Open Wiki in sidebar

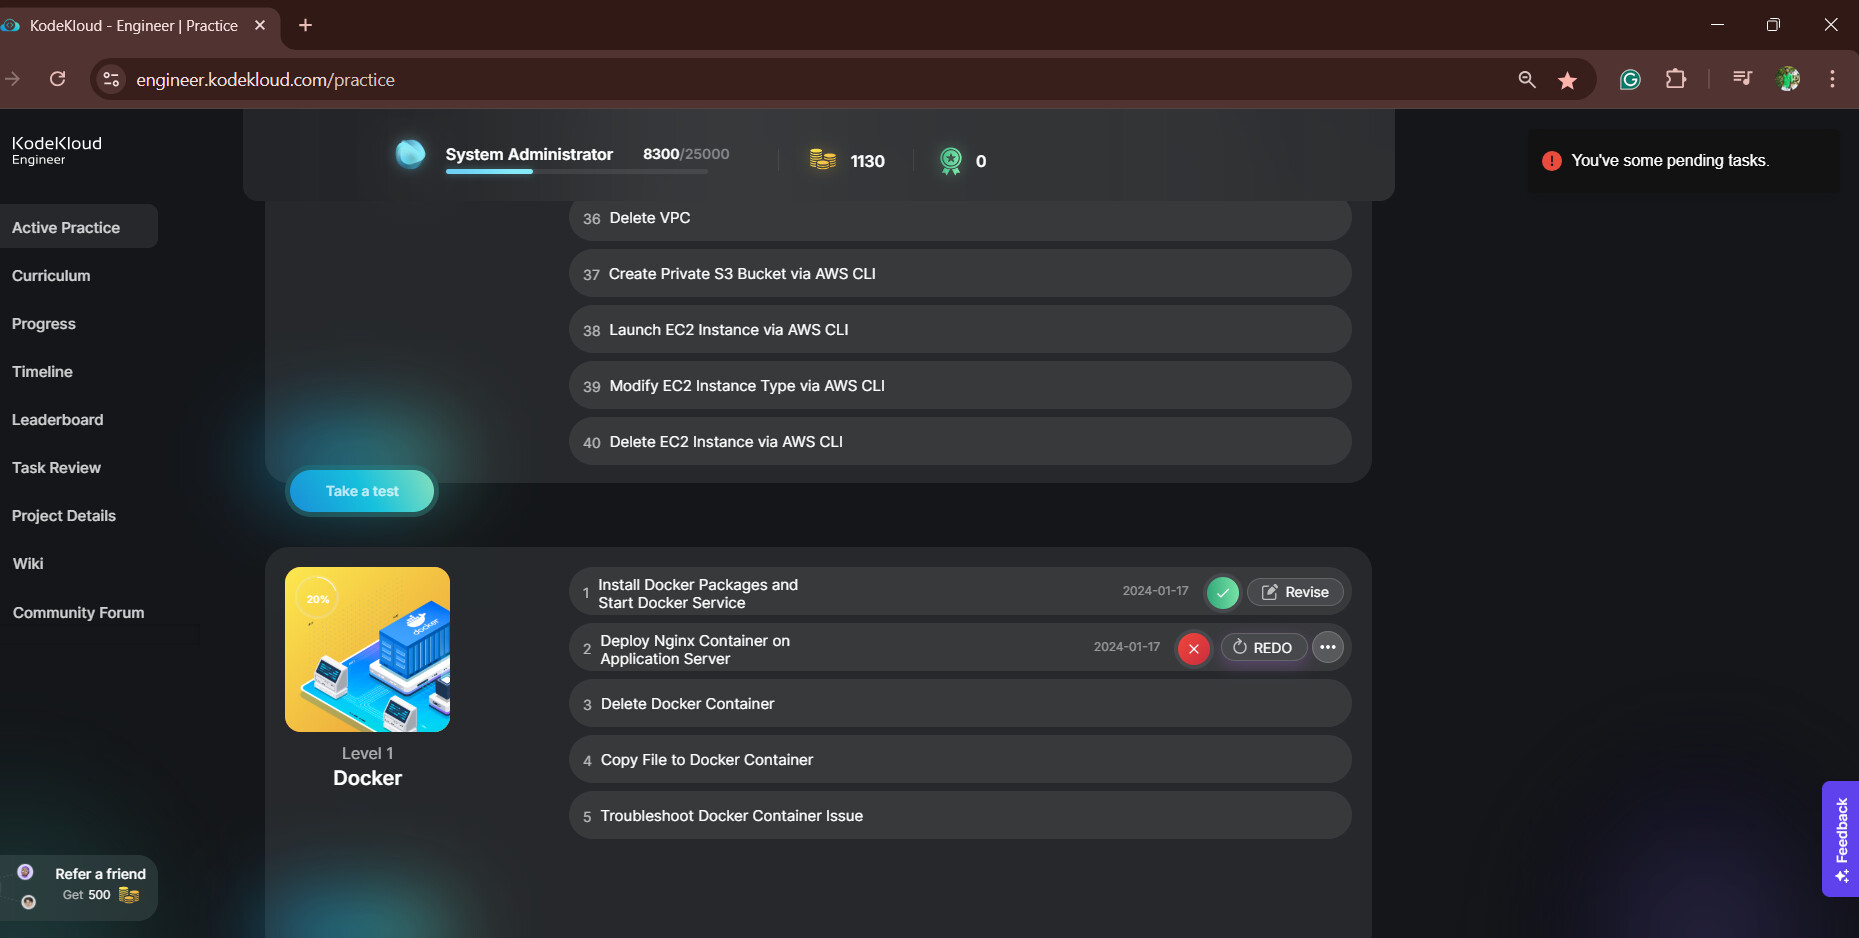click(28, 564)
